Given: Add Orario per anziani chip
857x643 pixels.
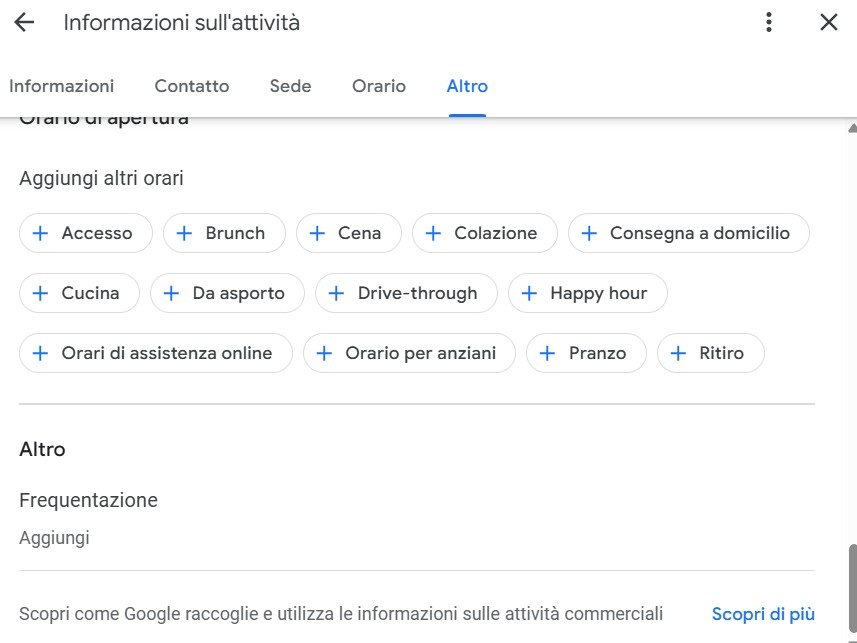Looking at the screenshot, I should click(x=409, y=353).
